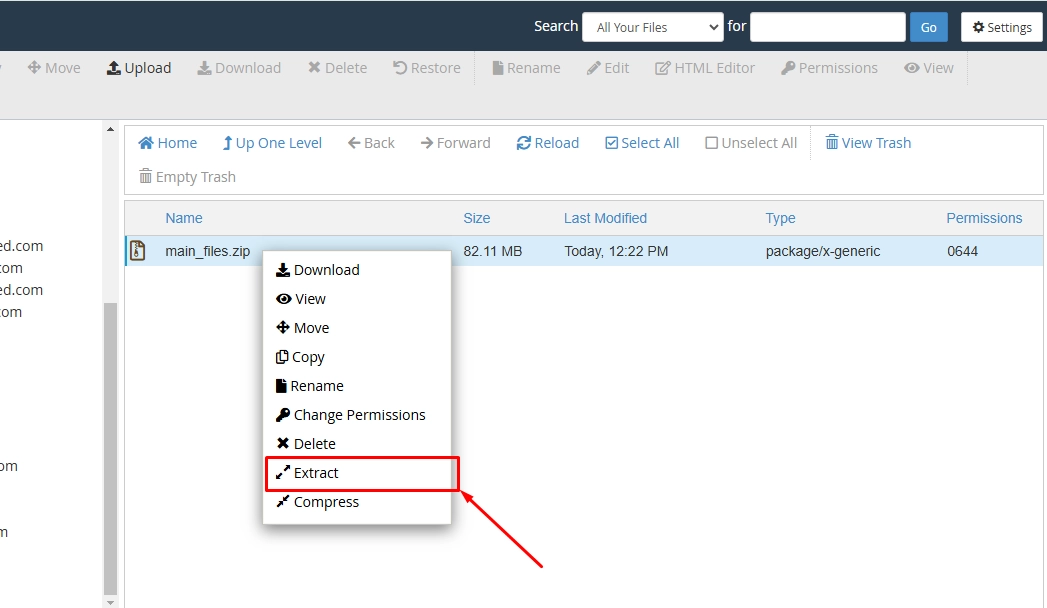
Task: Click the sidebar scrollbar thumb
Action: coord(110,448)
